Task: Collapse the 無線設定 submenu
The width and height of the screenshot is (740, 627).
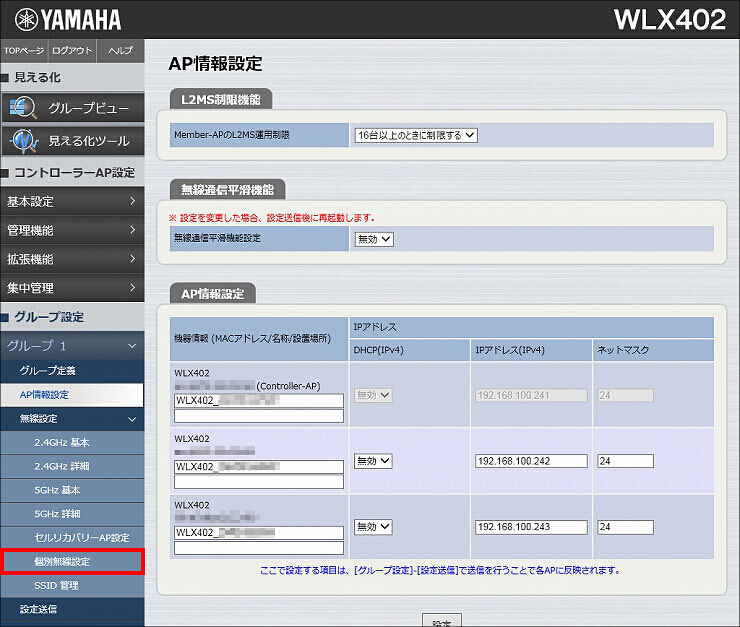Action: pos(72,418)
